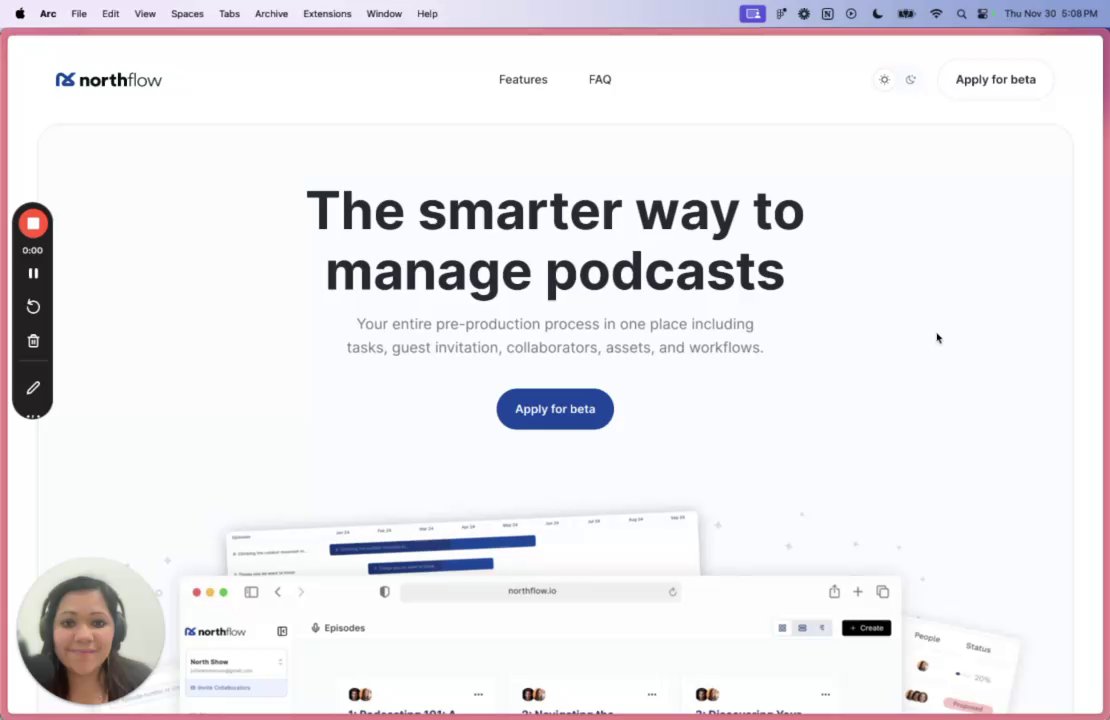Open Control Center
Image resolution: width=1110 pixels, height=720 pixels.
983,13
